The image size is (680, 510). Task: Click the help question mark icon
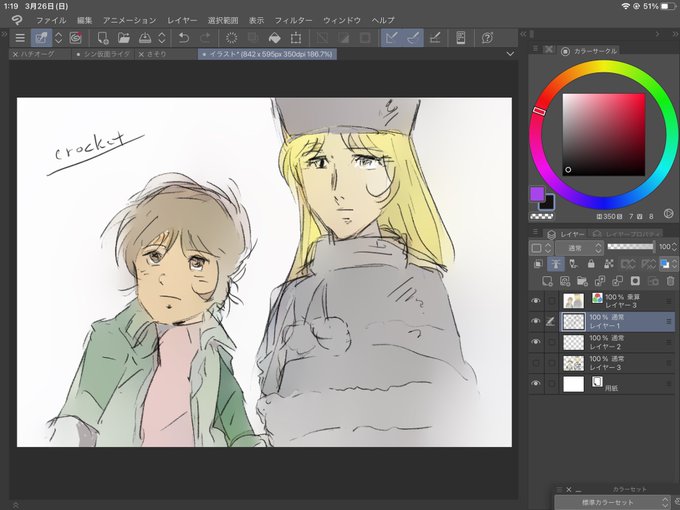click(x=487, y=38)
